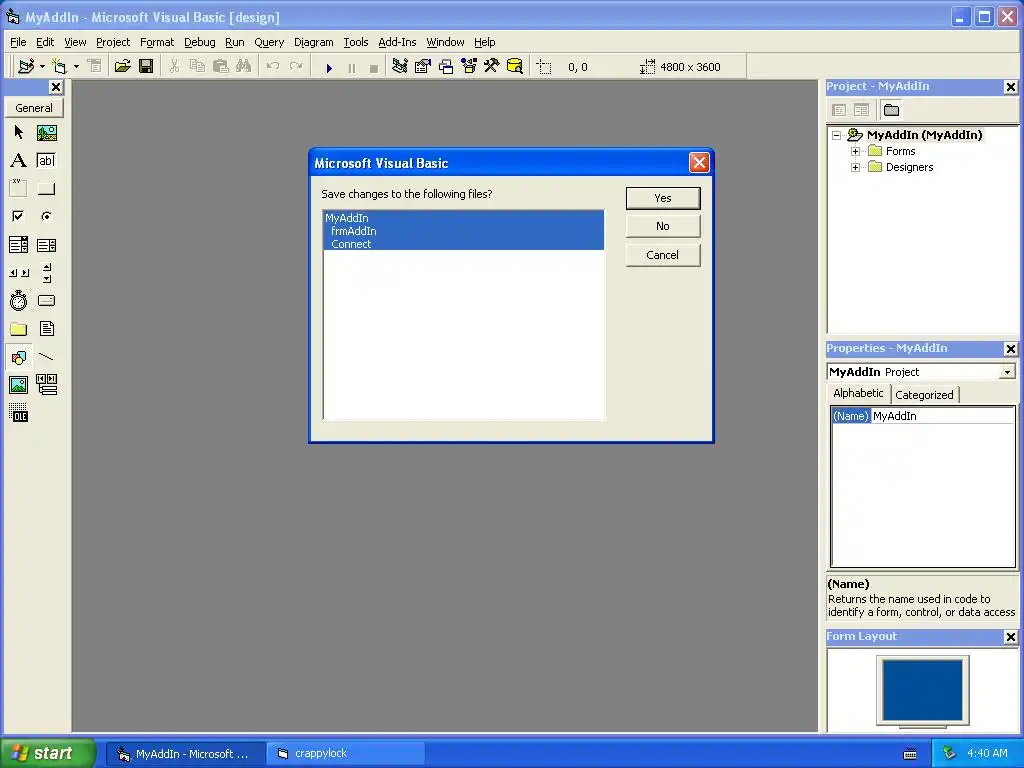
Task: Click the Toolbox hammer-and-wrench toolbar icon
Action: click(x=492, y=66)
